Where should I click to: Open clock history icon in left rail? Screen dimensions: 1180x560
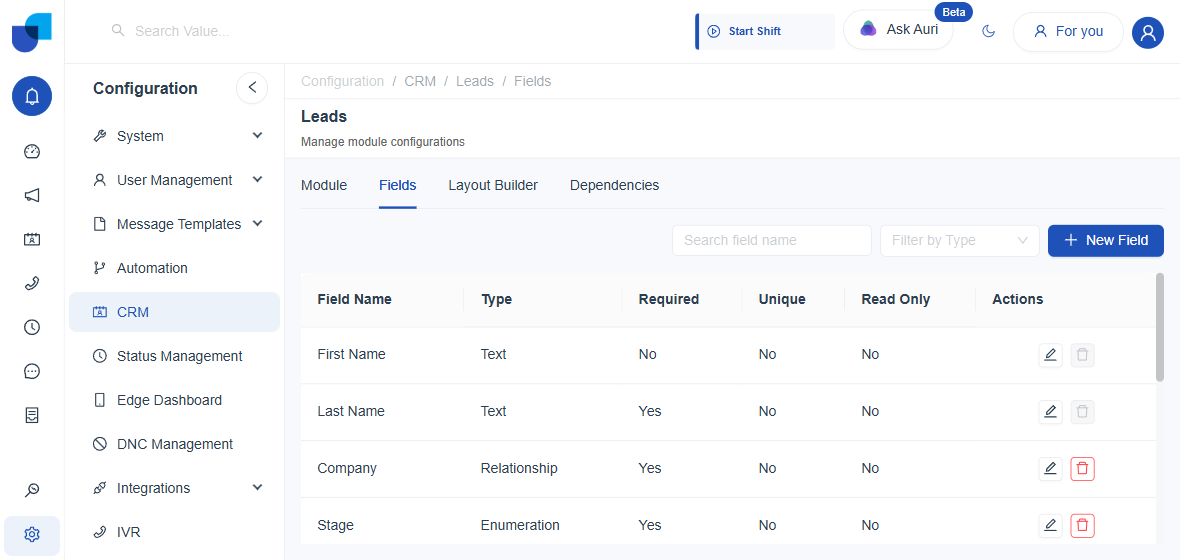click(32, 327)
